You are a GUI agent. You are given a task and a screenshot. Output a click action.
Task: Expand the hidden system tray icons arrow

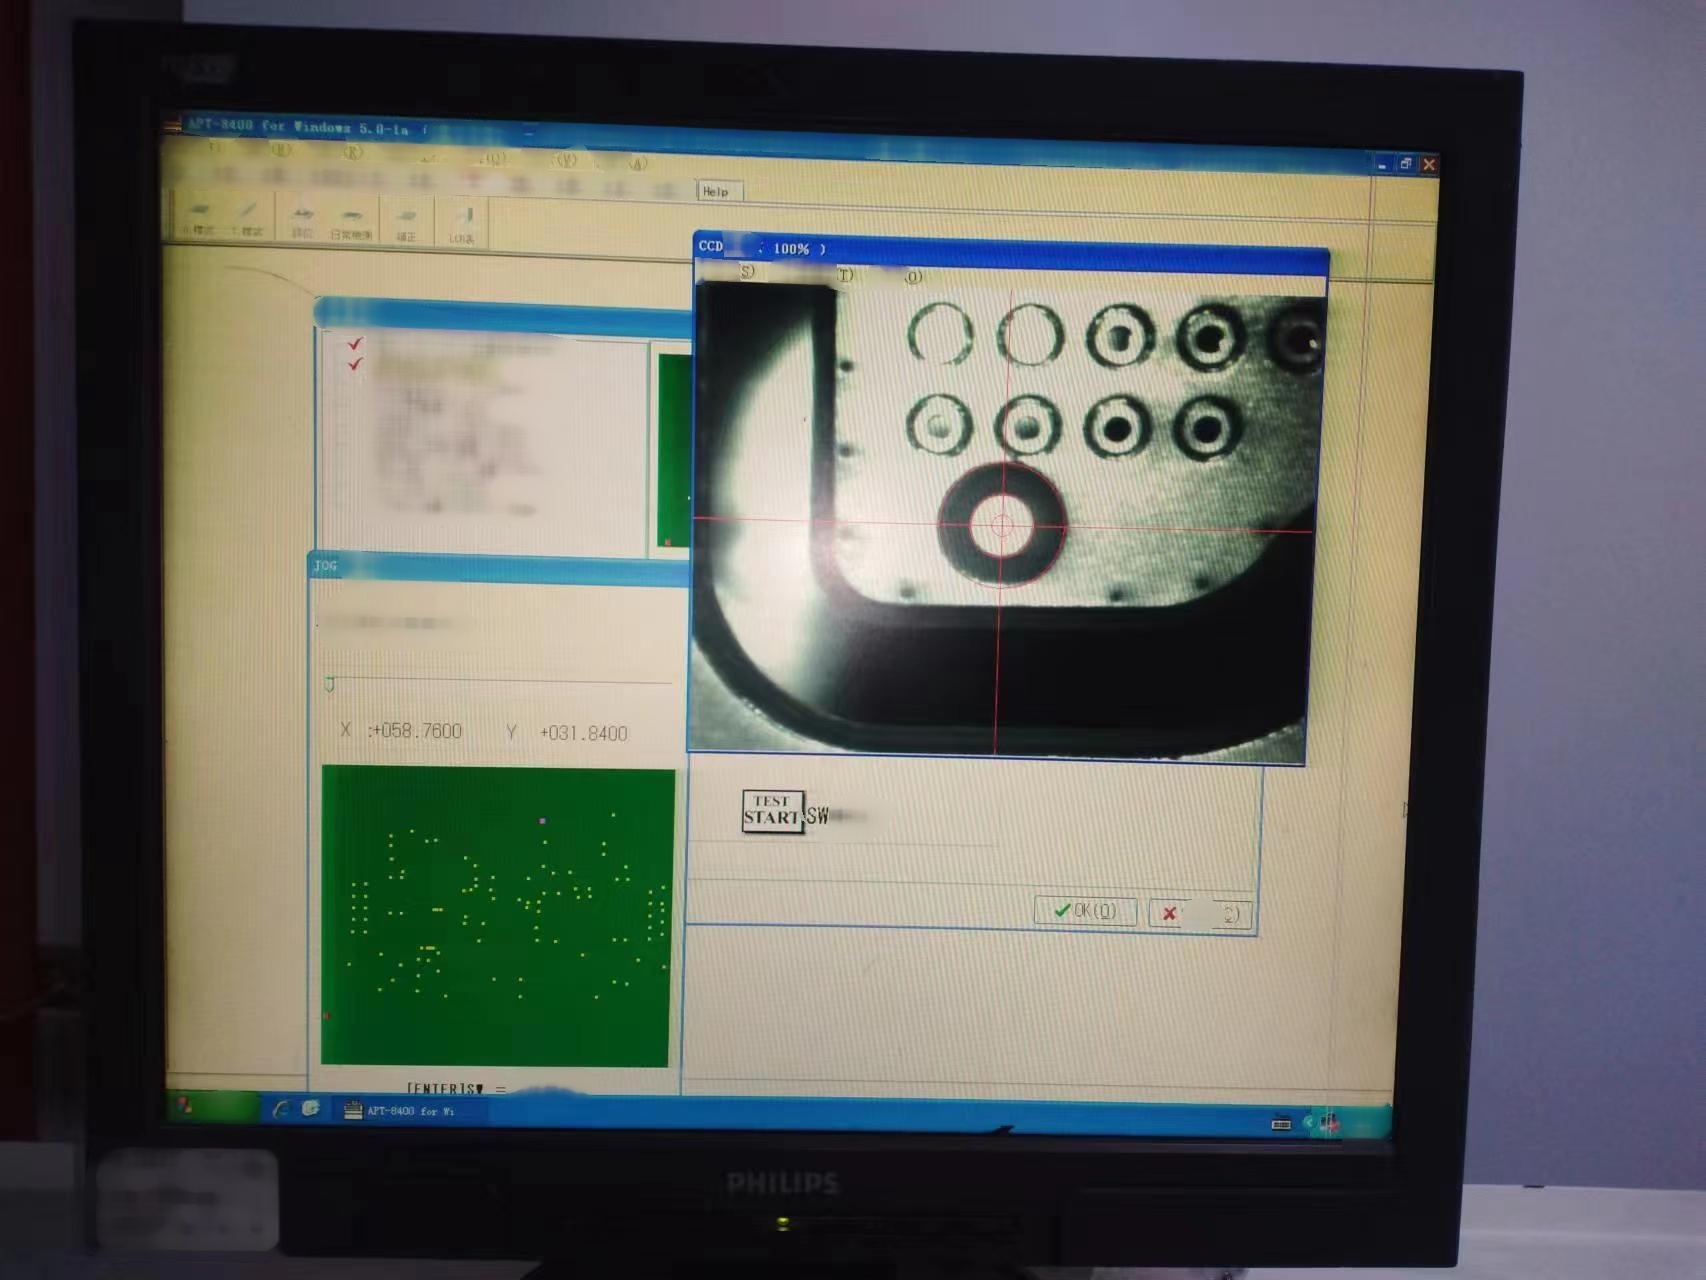[1308, 1123]
